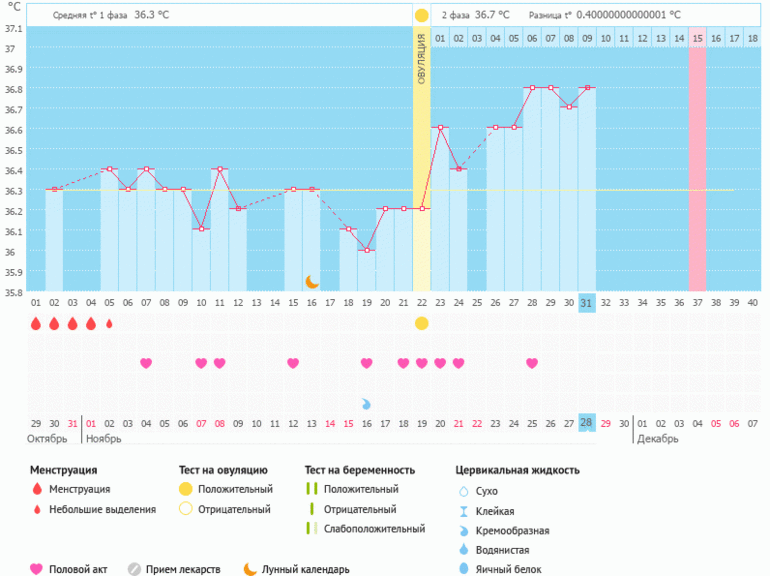Click the highlighted calendar date 28
The width and height of the screenshot is (770, 576).
(x=587, y=422)
